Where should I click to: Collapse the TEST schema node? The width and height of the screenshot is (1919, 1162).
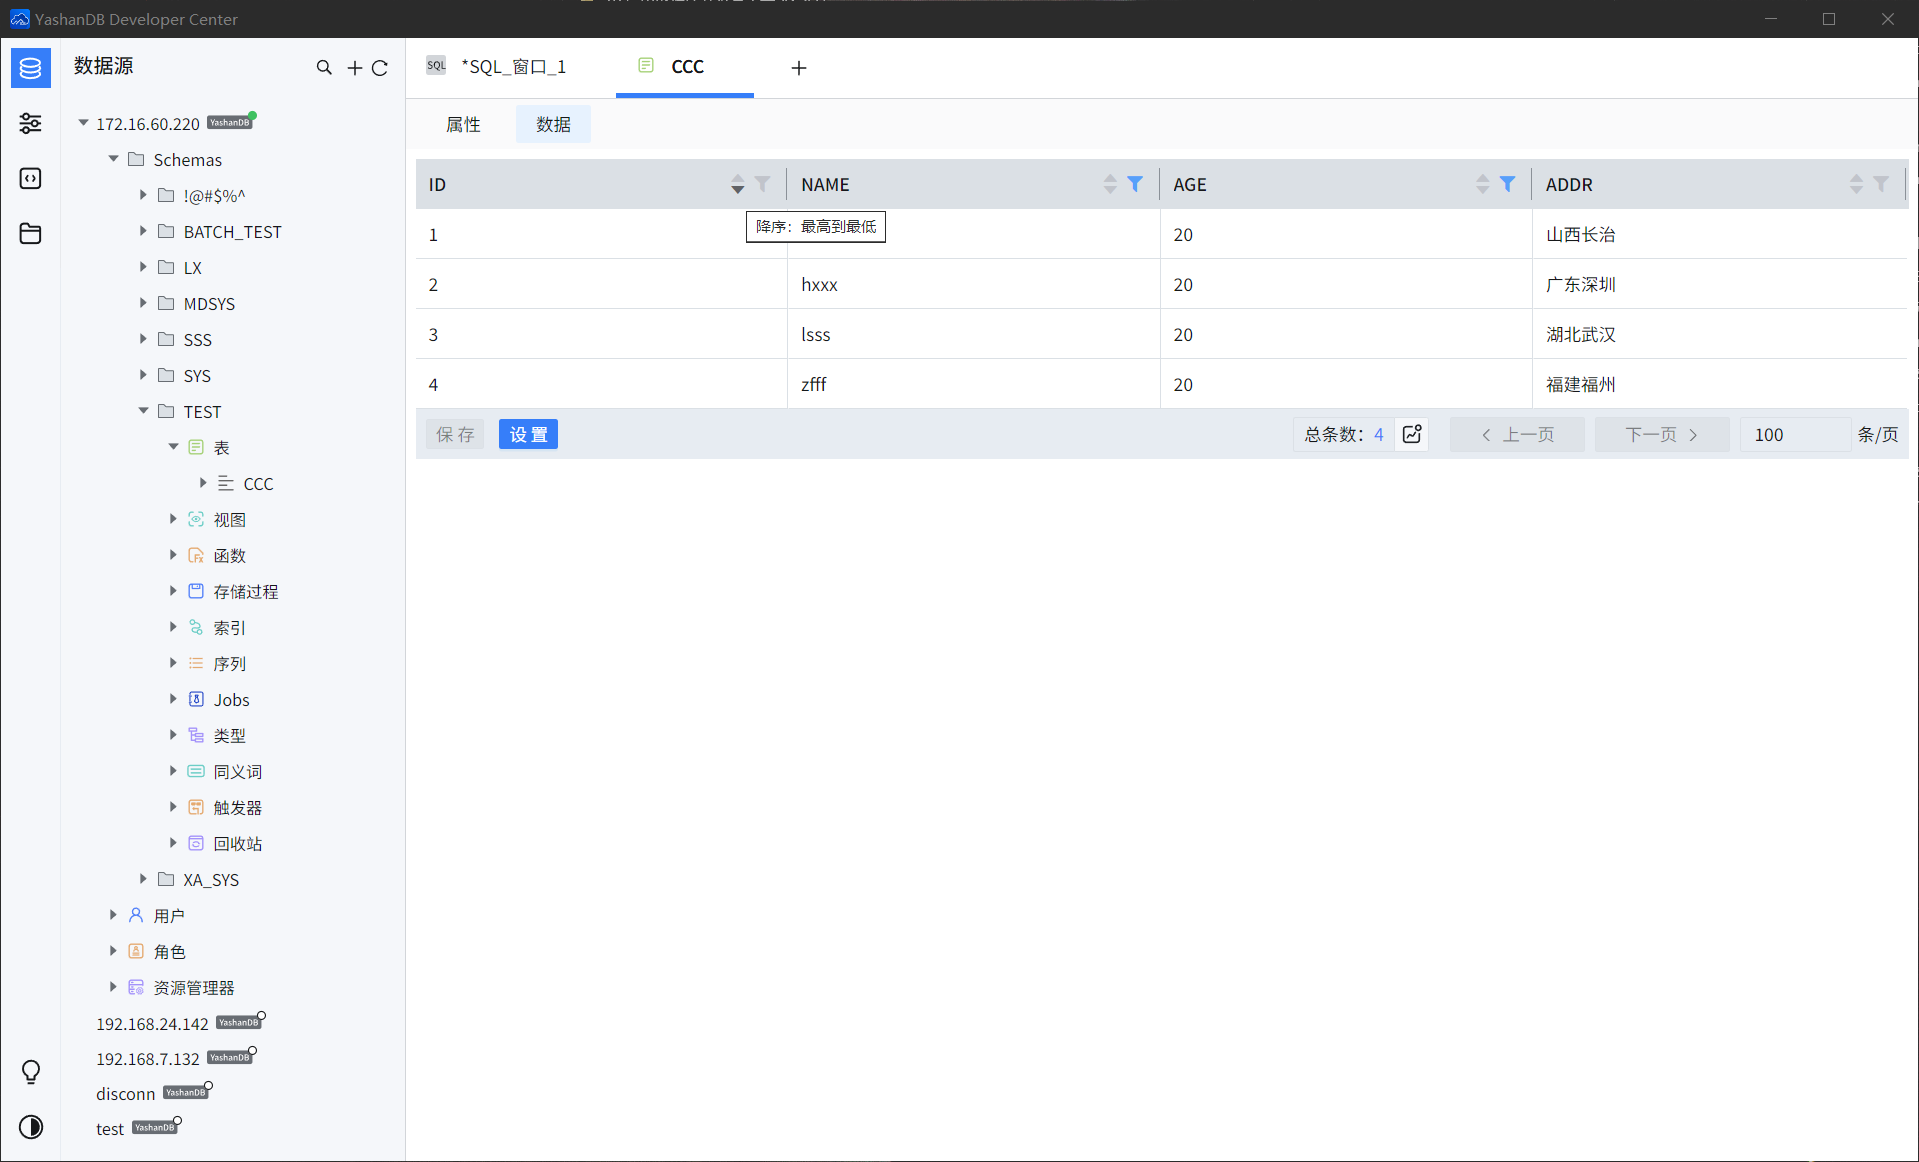pyautogui.click(x=143, y=411)
